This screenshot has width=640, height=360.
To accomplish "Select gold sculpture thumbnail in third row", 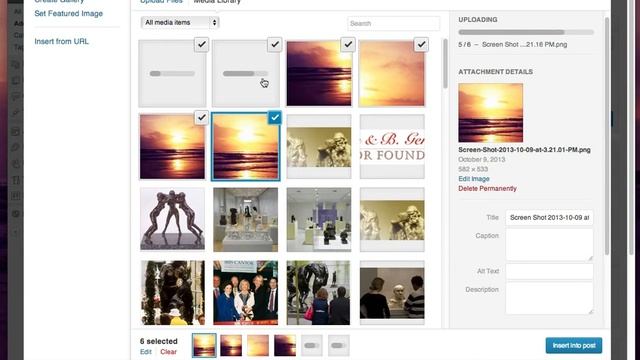I will point(392,219).
